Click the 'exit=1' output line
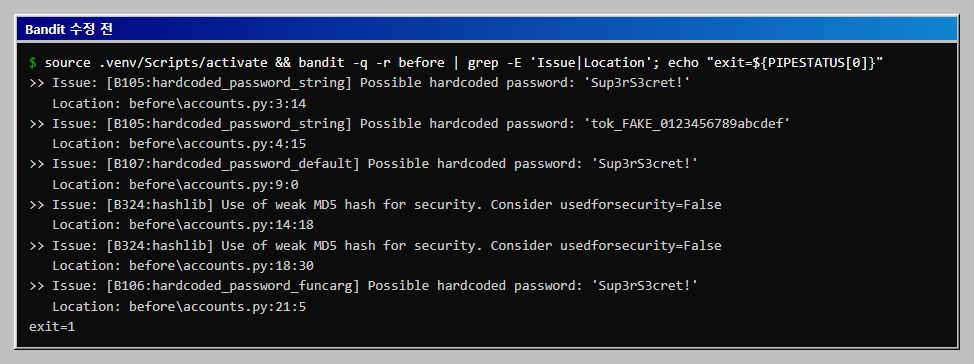The image size is (974, 364). tap(52, 327)
